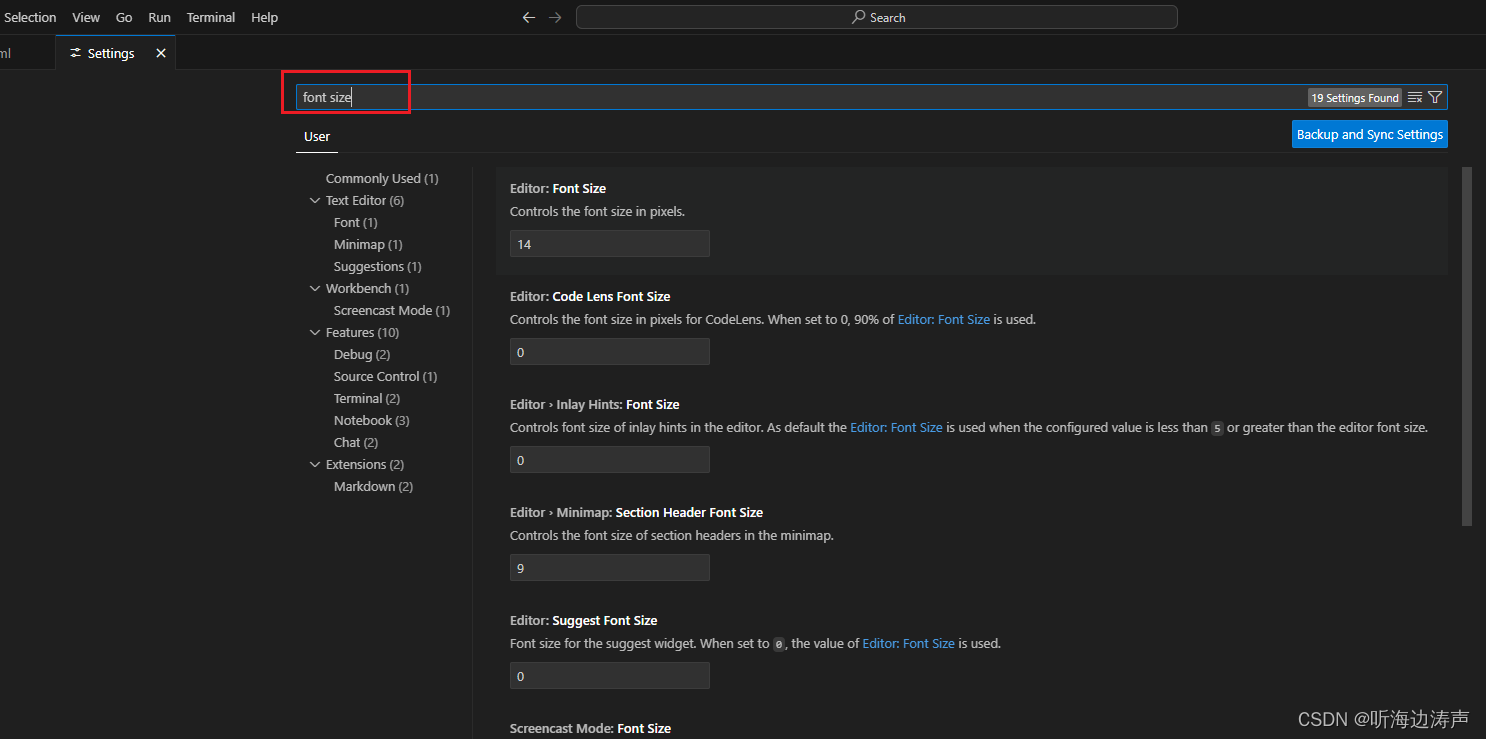The image size is (1486, 739).
Task: Click 'Controls the font size in pixels.' description
Action: tap(597, 212)
